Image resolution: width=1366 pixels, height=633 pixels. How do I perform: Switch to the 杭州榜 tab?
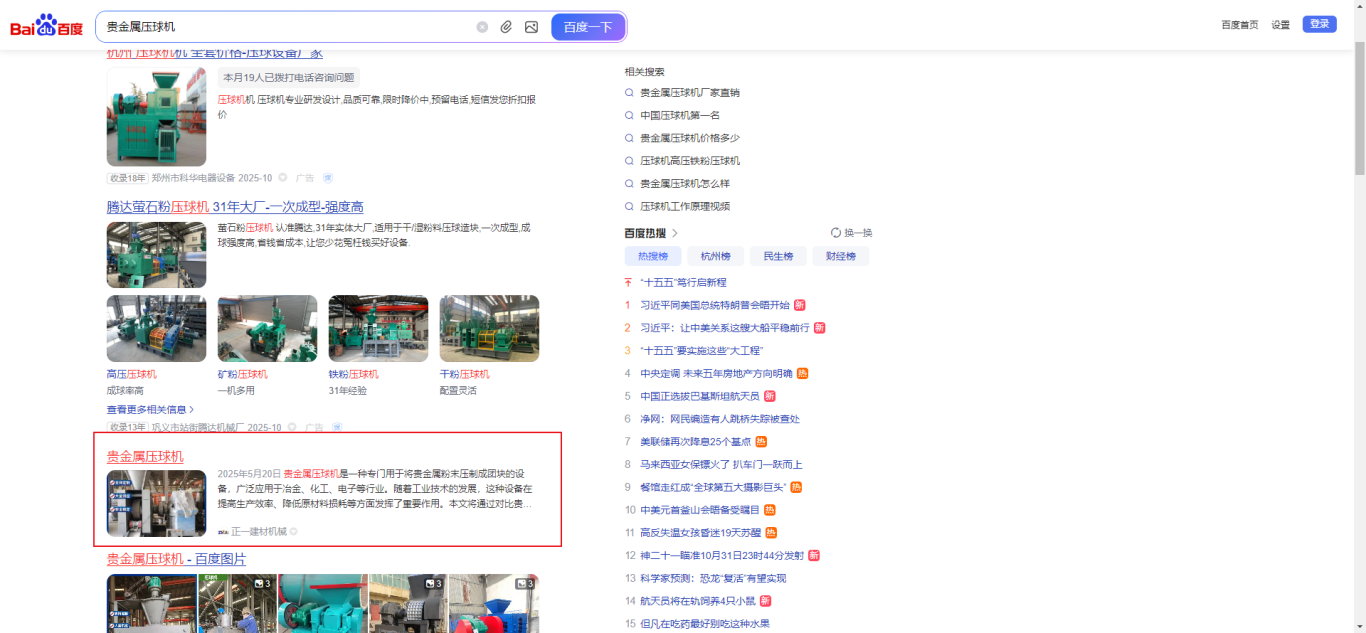[715, 257]
